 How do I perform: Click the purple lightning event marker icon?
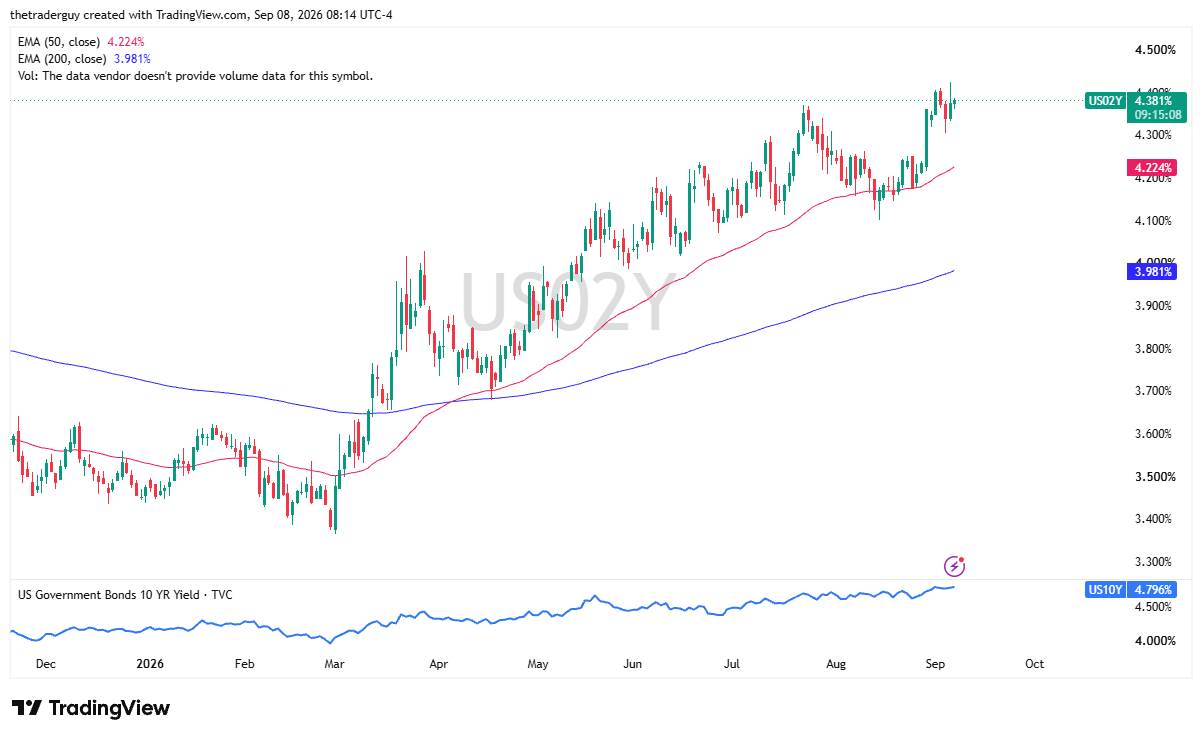(954, 567)
